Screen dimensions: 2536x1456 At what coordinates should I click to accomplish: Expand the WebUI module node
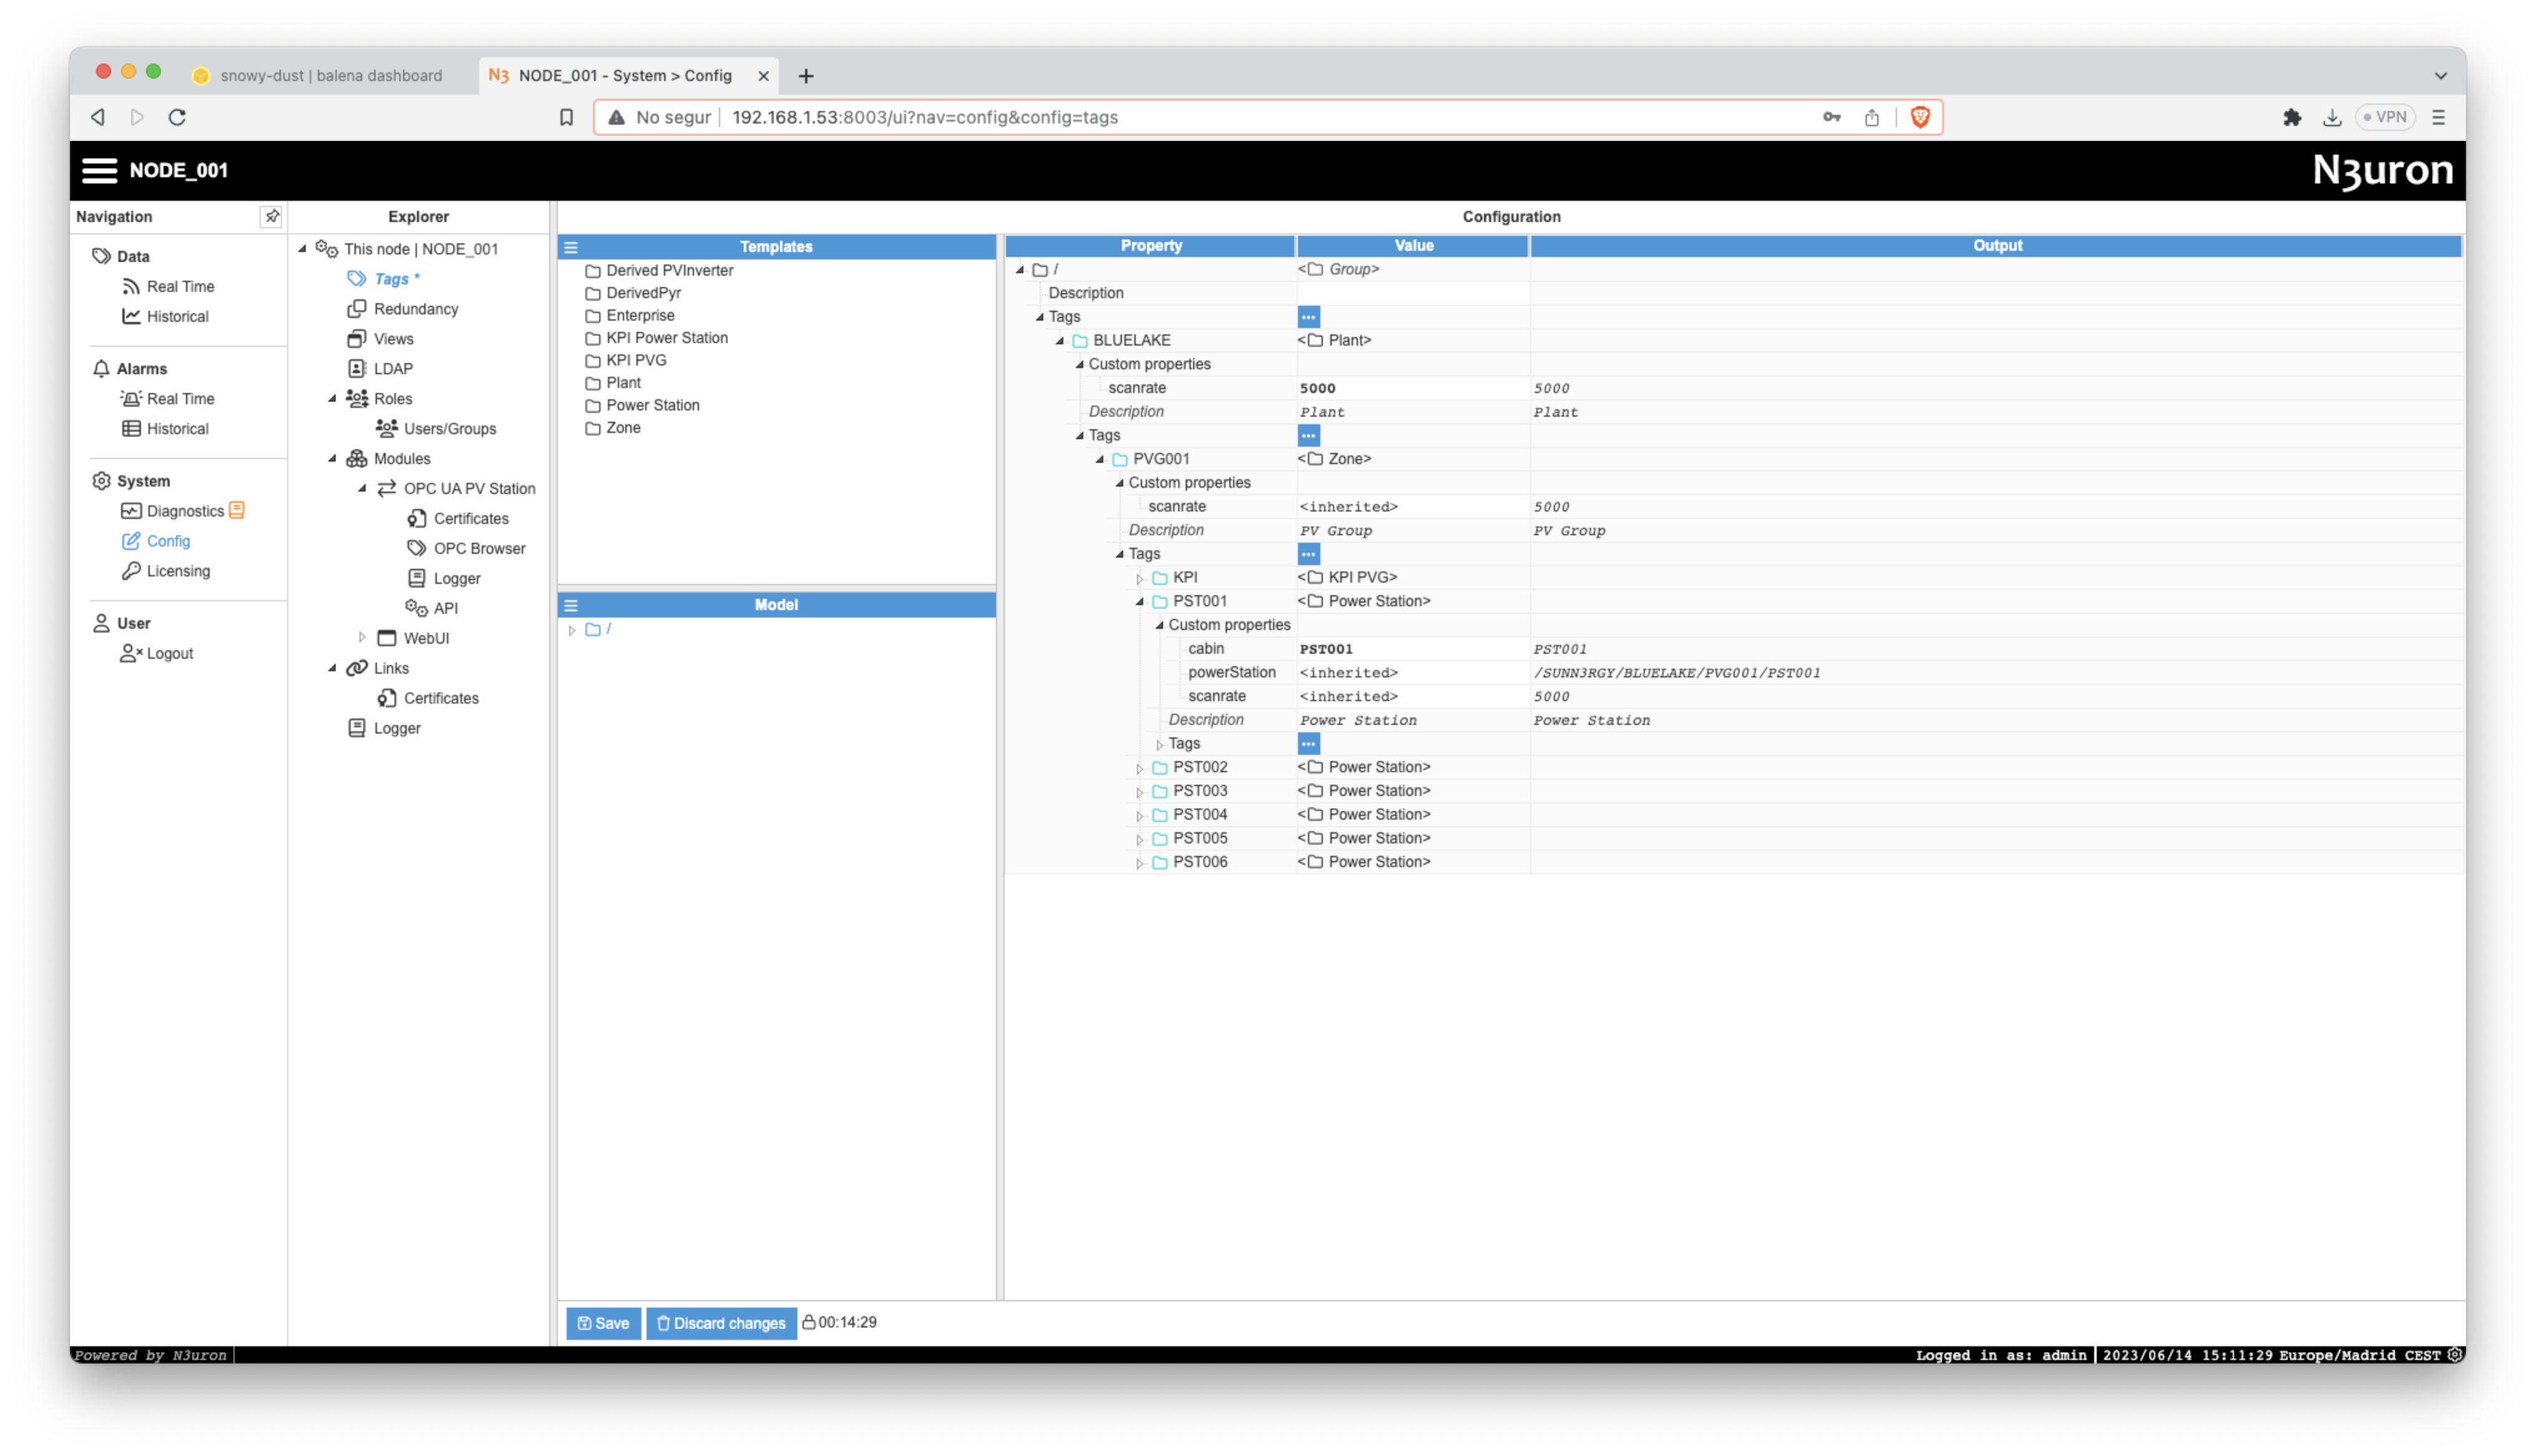(362, 638)
